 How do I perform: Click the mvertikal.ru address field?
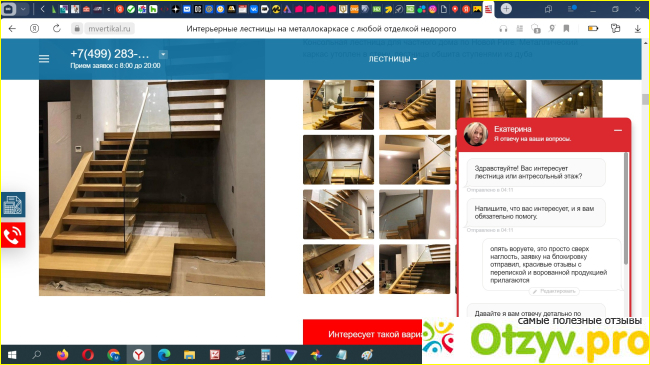point(109,29)
